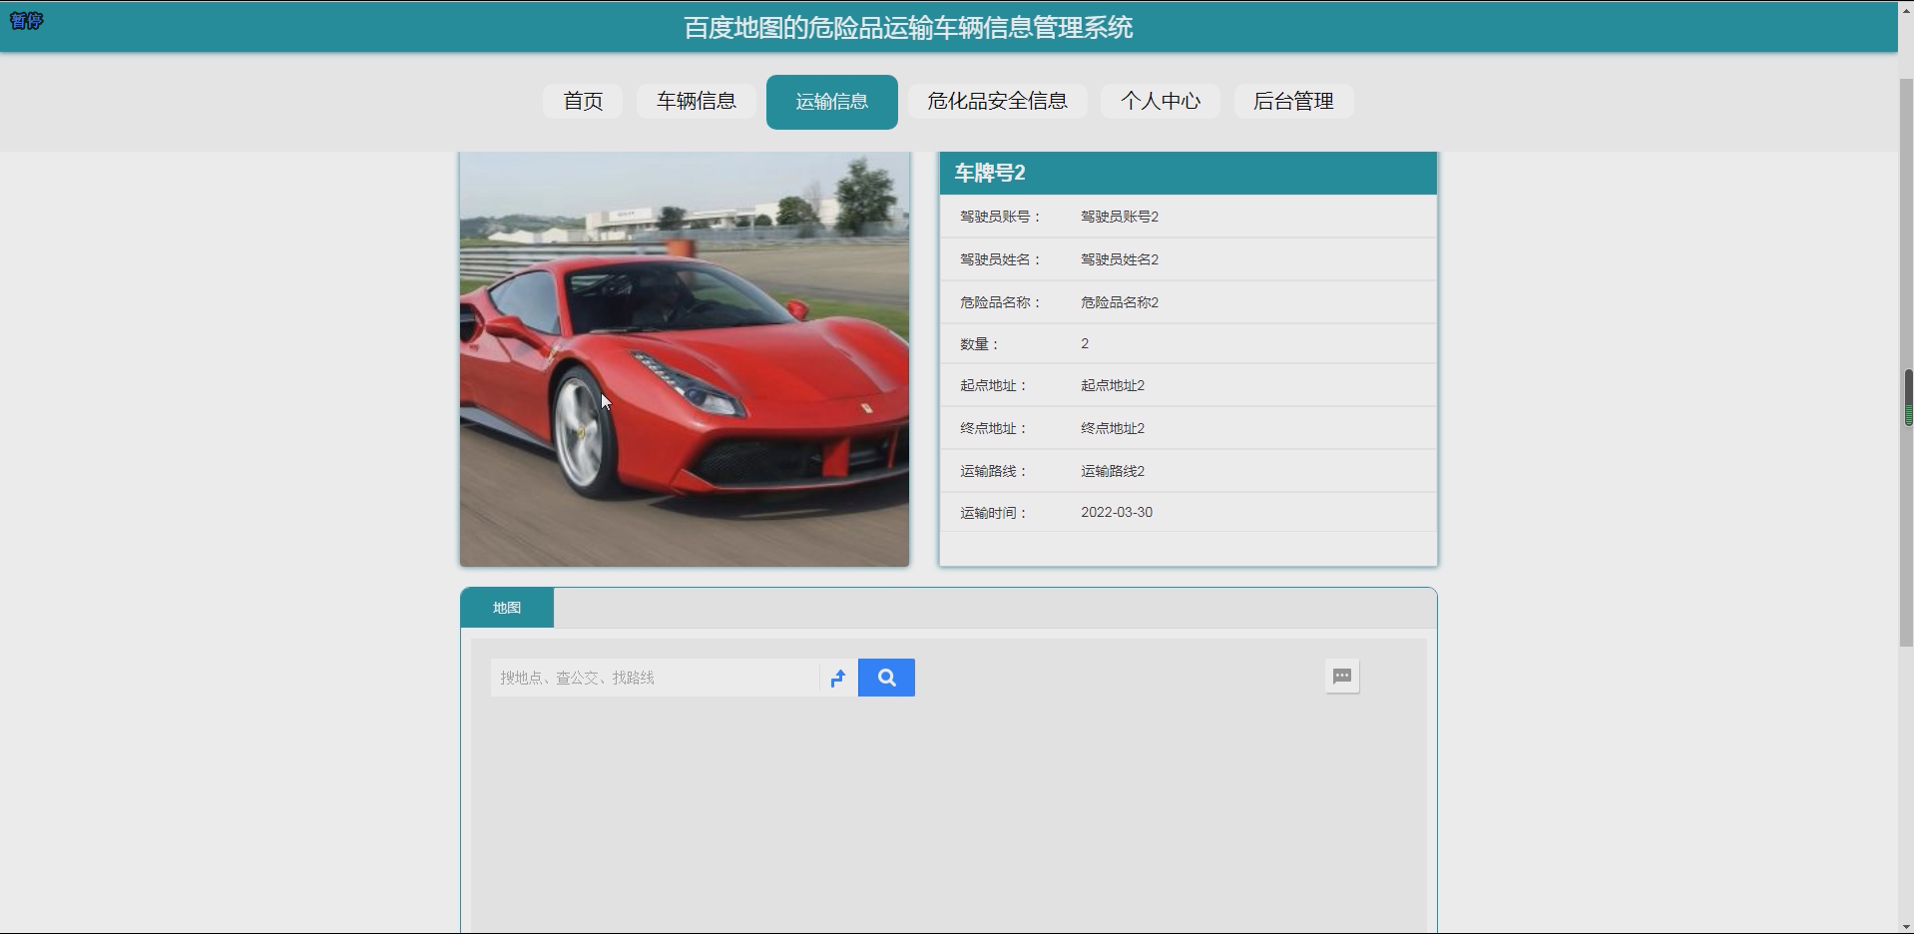This screenshot has height=934, width=1914.
Task: Go to the 首页 navigation item
Action: point(583,101)
